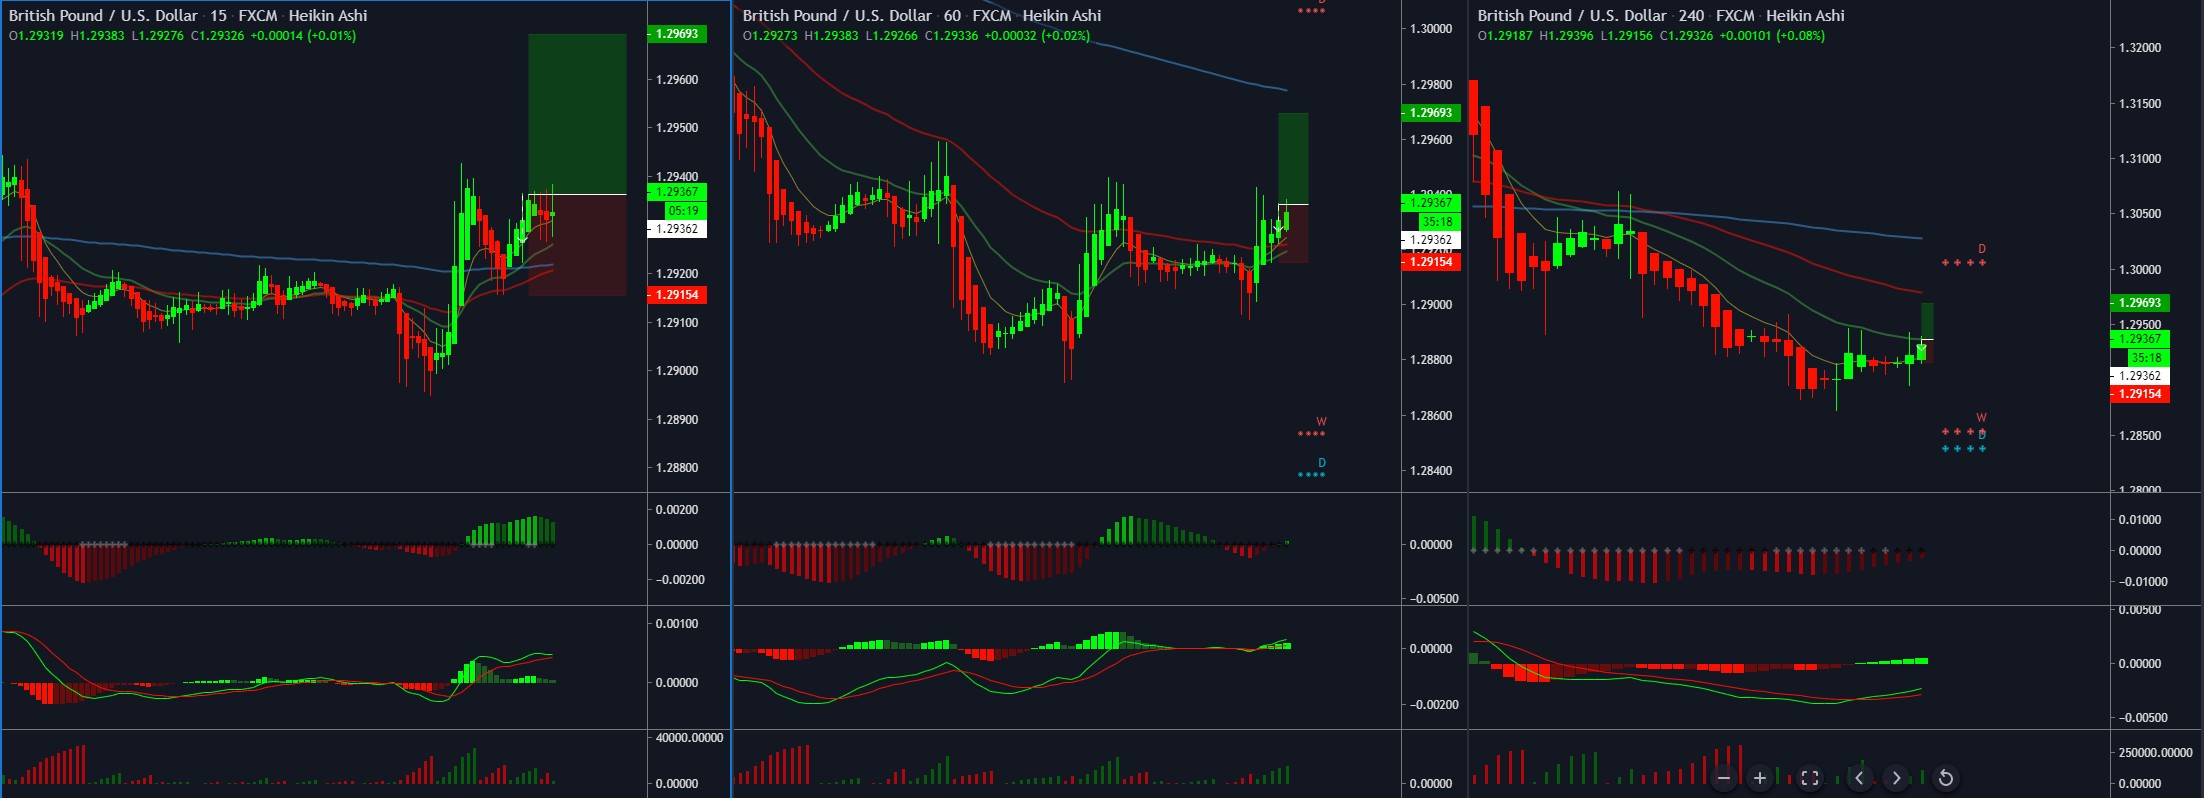Select teal D pivot marker in 60-minute chart
The height and width of the screenshot is (798, 2204).
[x=1321, y=463]
